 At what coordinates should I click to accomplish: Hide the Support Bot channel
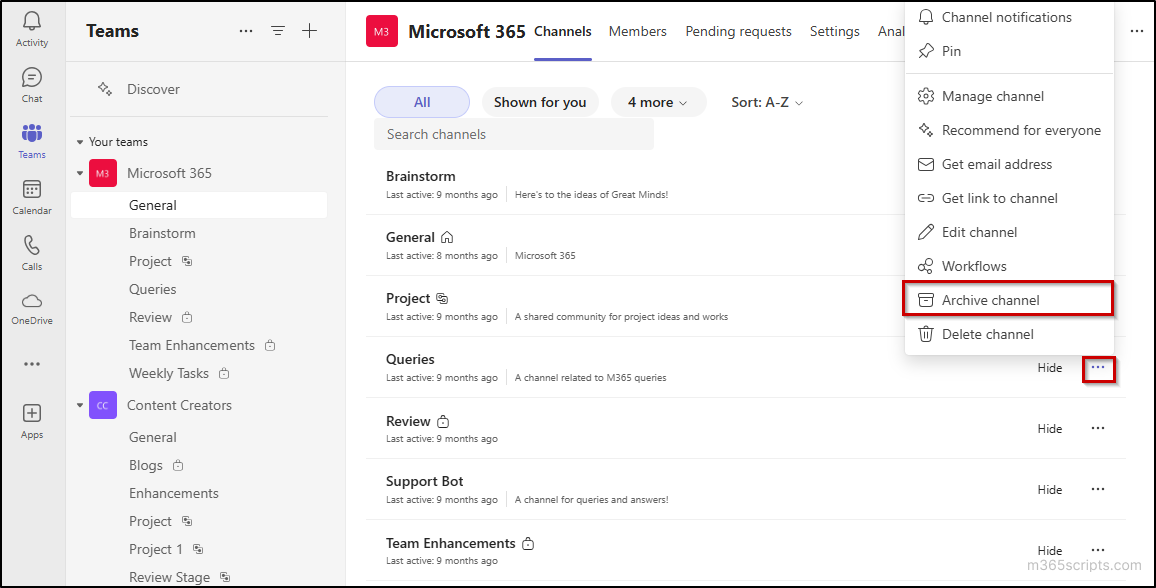[1049, 489]
